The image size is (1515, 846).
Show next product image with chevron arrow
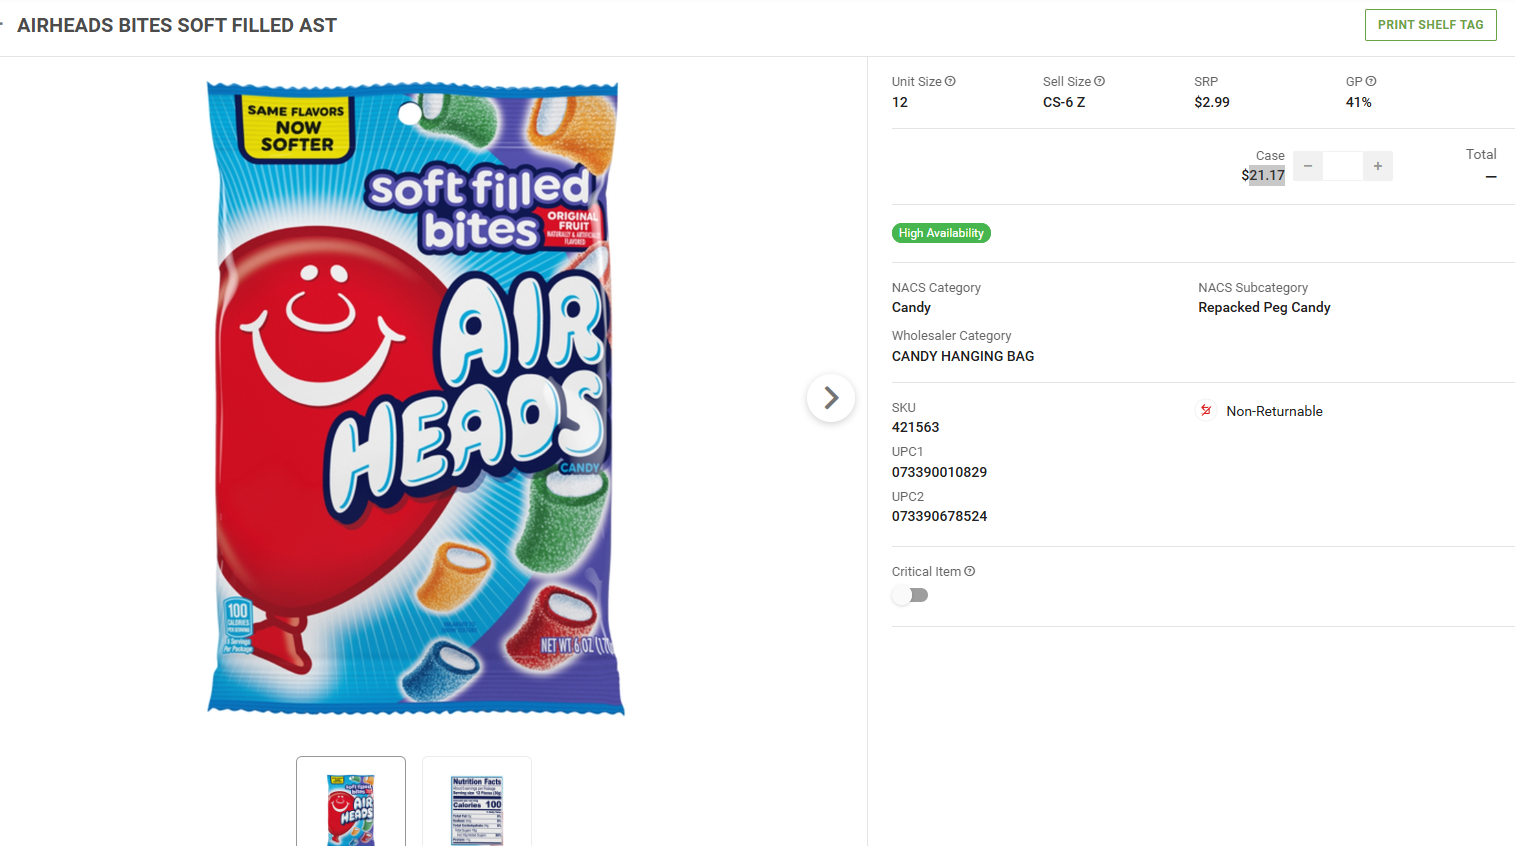[830, 398]
